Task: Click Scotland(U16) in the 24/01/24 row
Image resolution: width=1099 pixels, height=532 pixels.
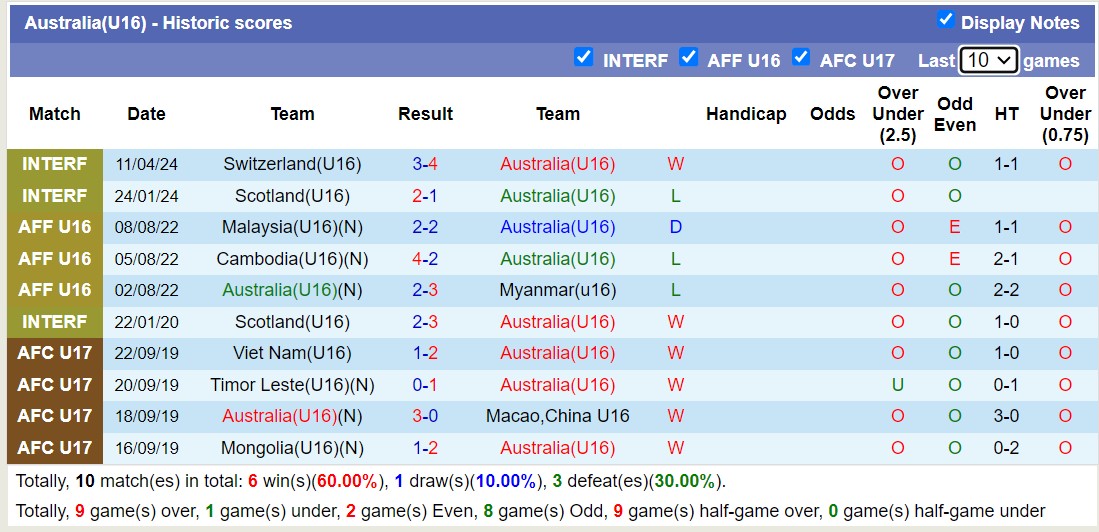Action: (x=292, y=196)
